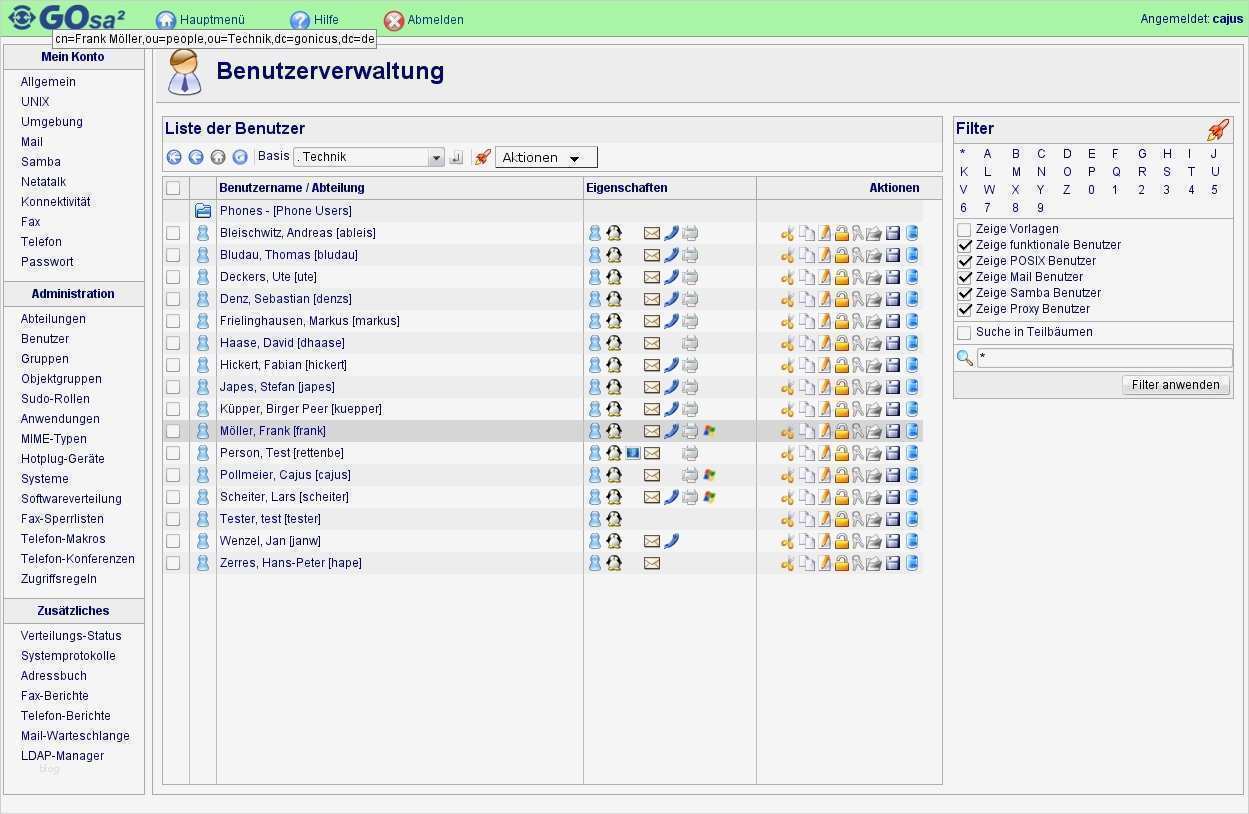
Task: Go back with second blue arrow icon
Action: tap(196, 157)
